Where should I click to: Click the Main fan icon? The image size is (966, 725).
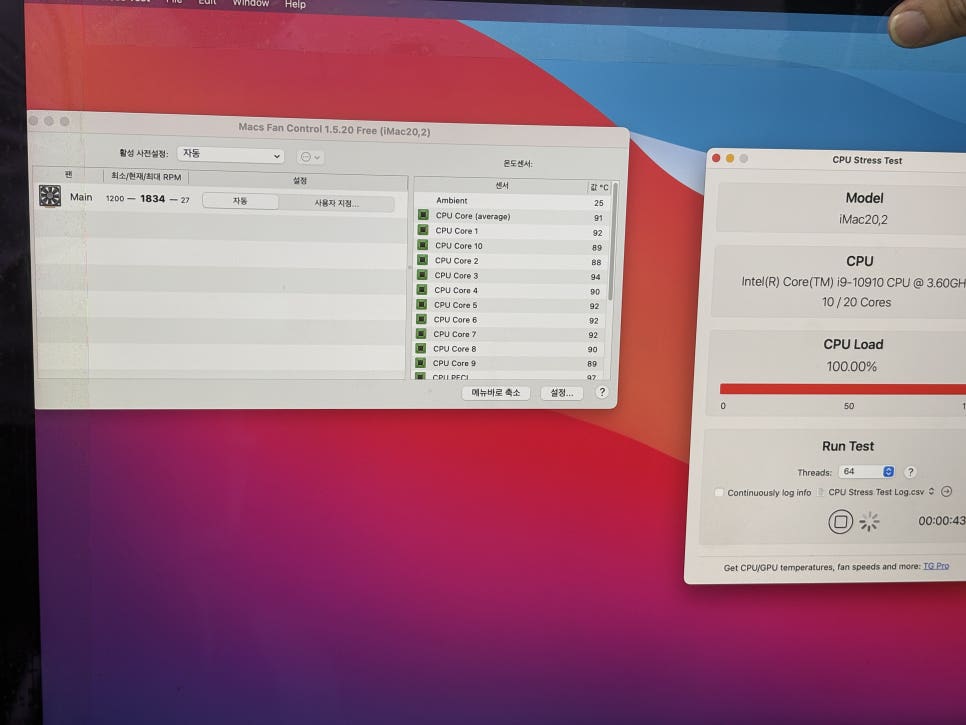click(50, 196)
